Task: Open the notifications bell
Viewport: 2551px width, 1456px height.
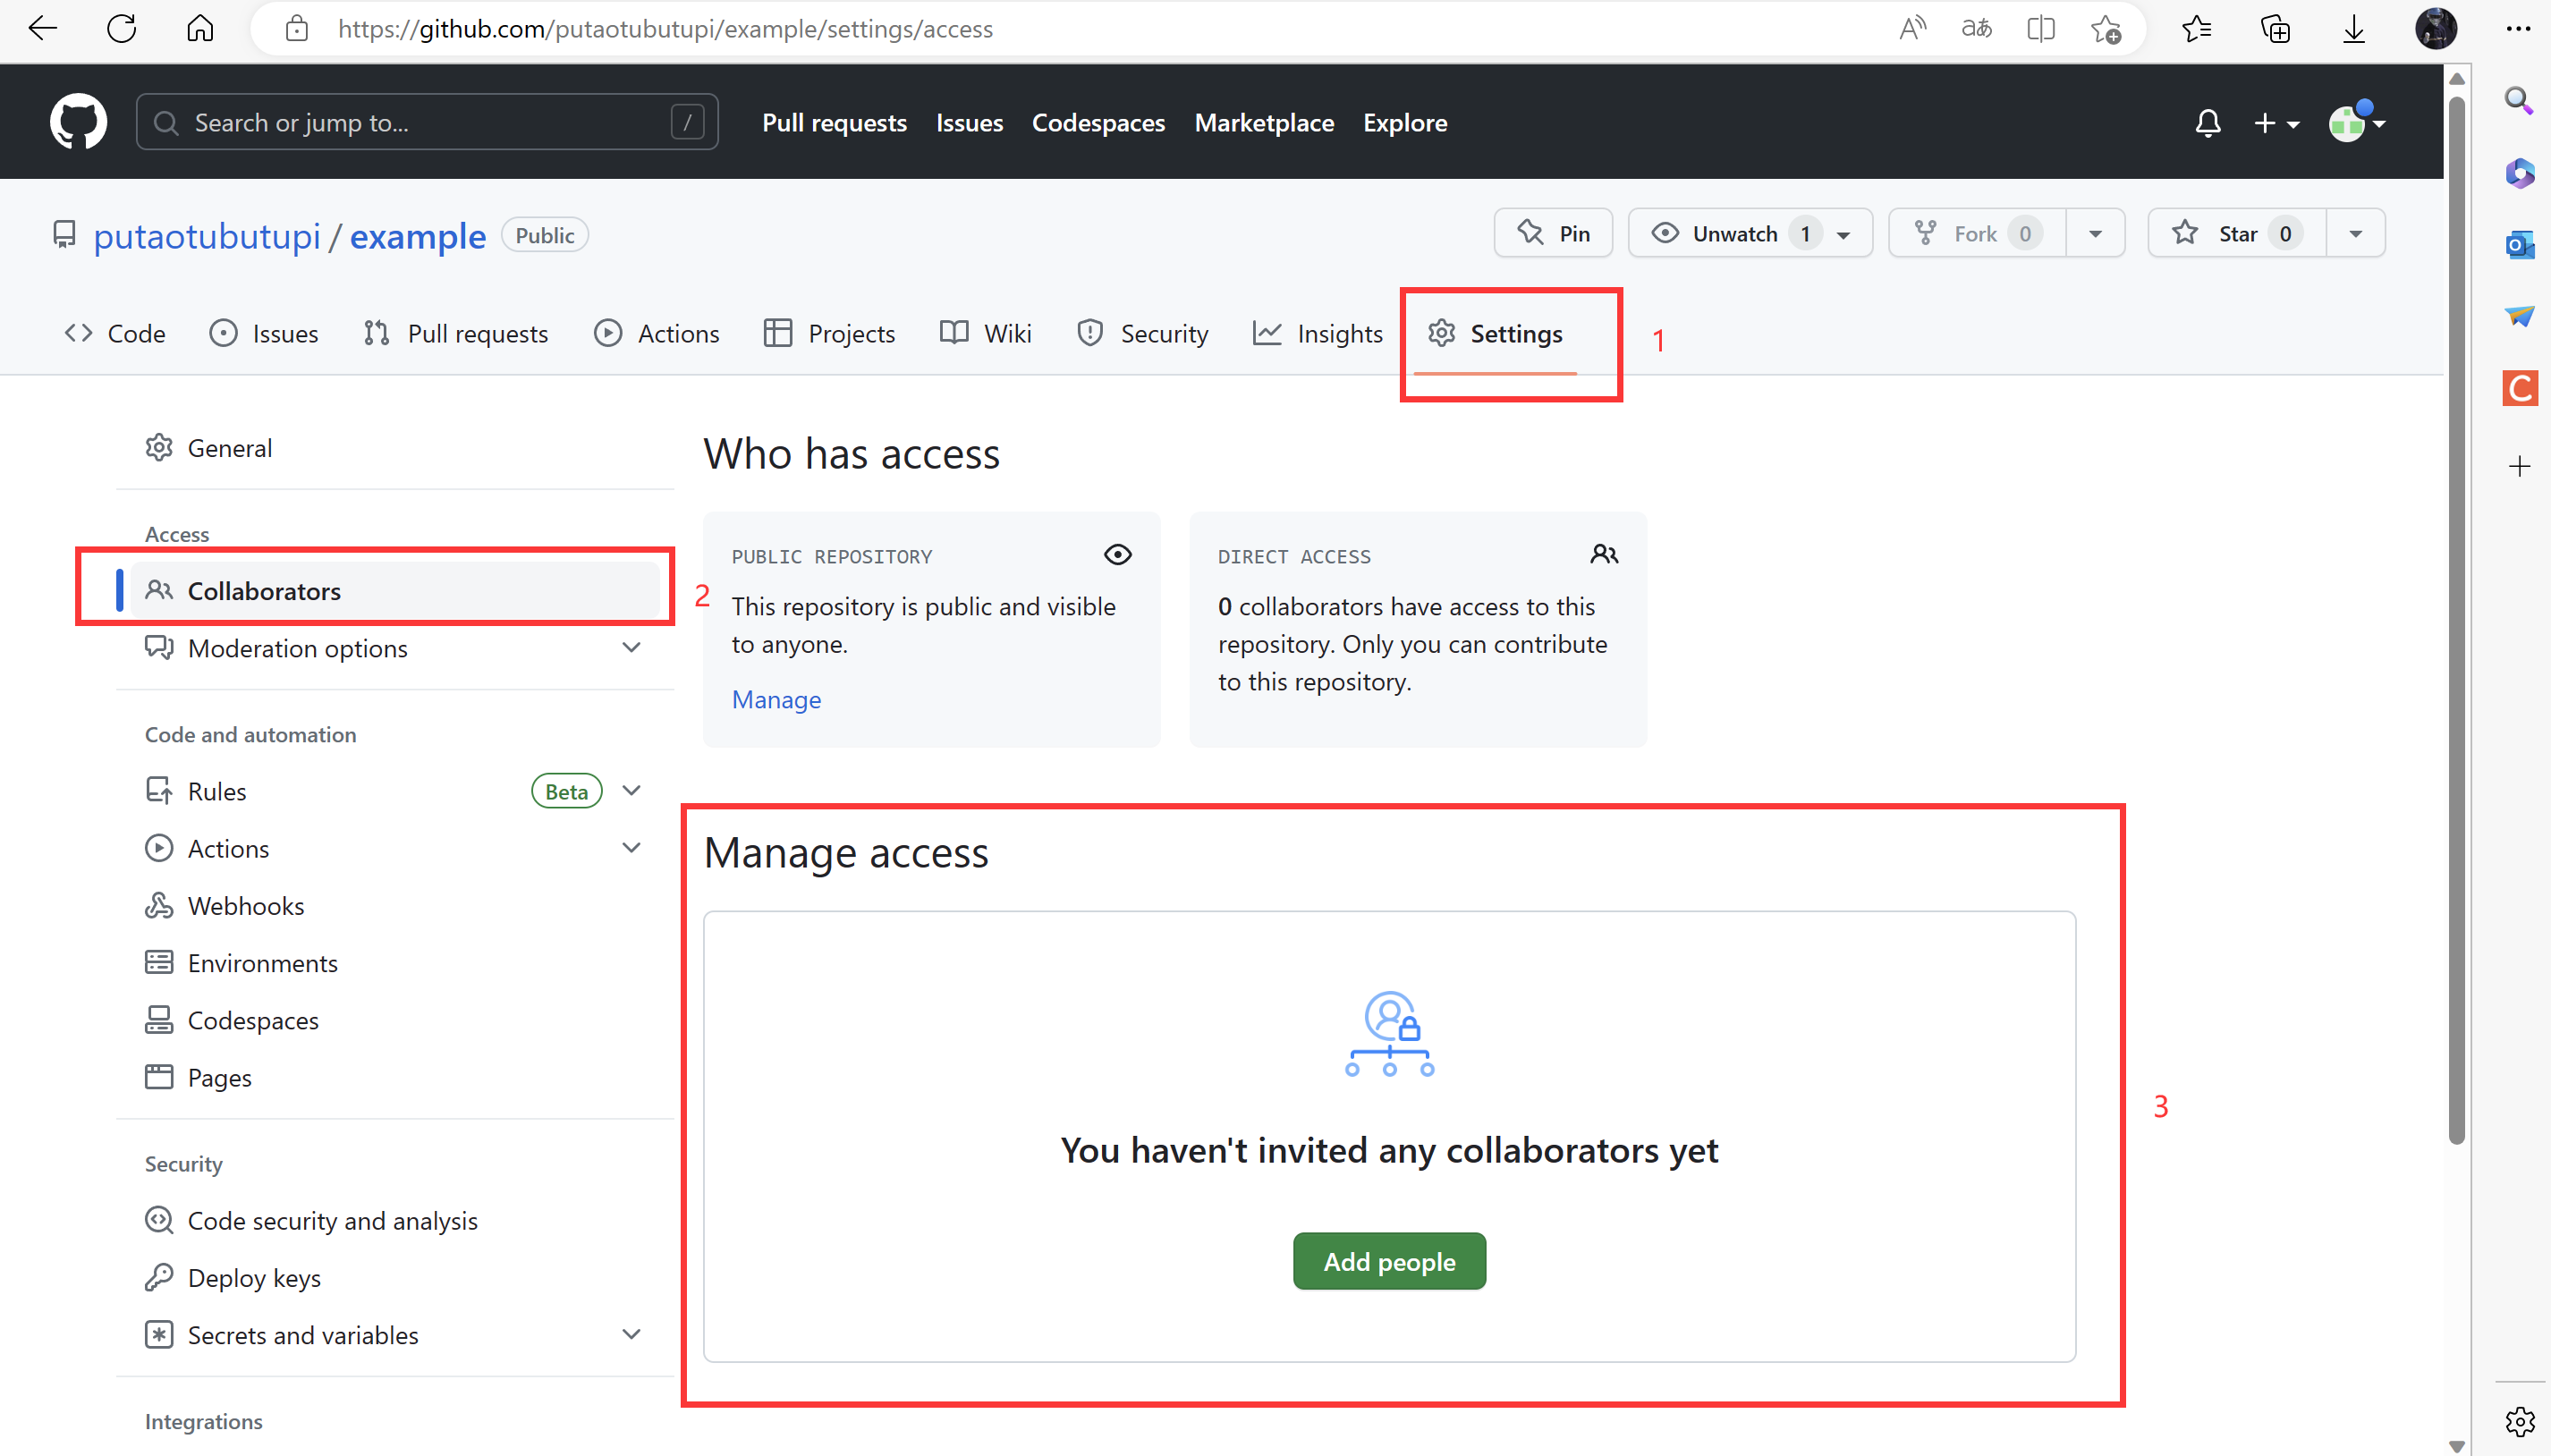Action: pyautogui.click(x=2207, y=123)
